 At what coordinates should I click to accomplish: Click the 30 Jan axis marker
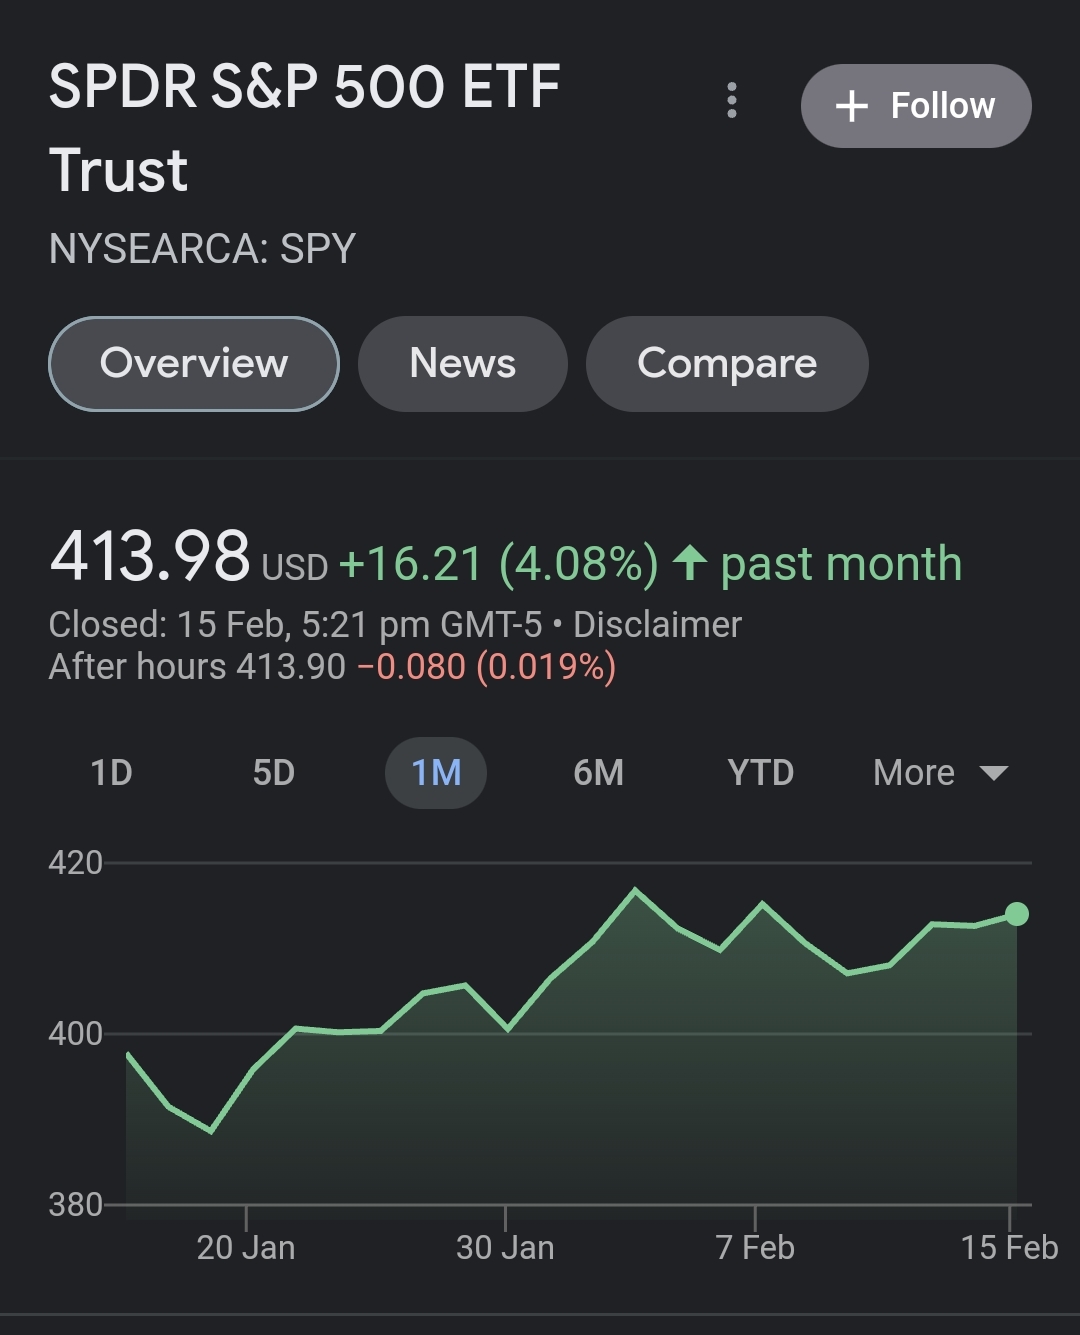click(505, 1247)
